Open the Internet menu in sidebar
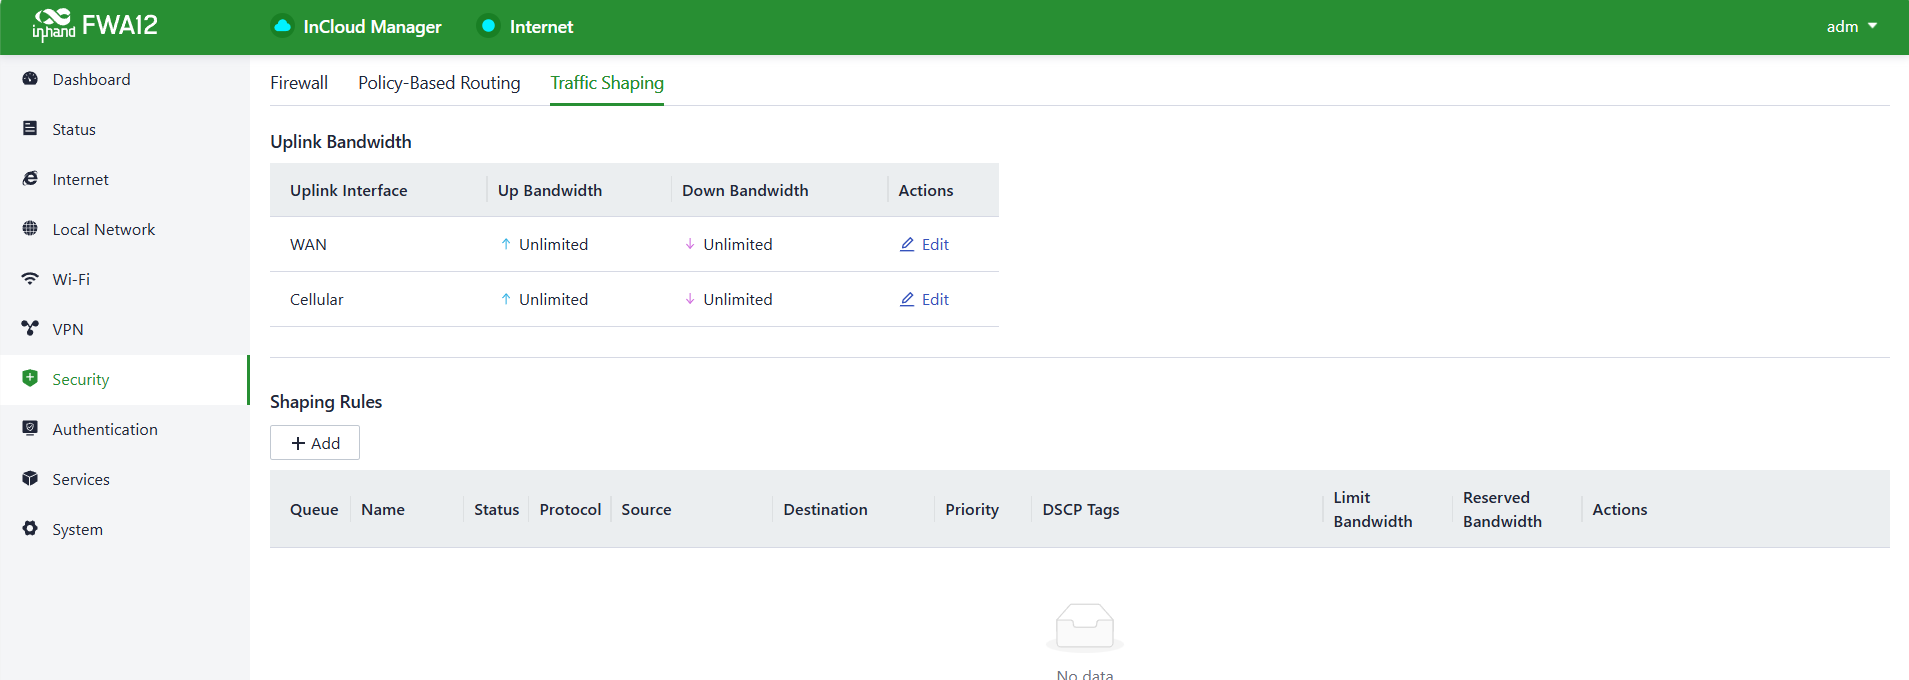 click(x=80, y=179)
